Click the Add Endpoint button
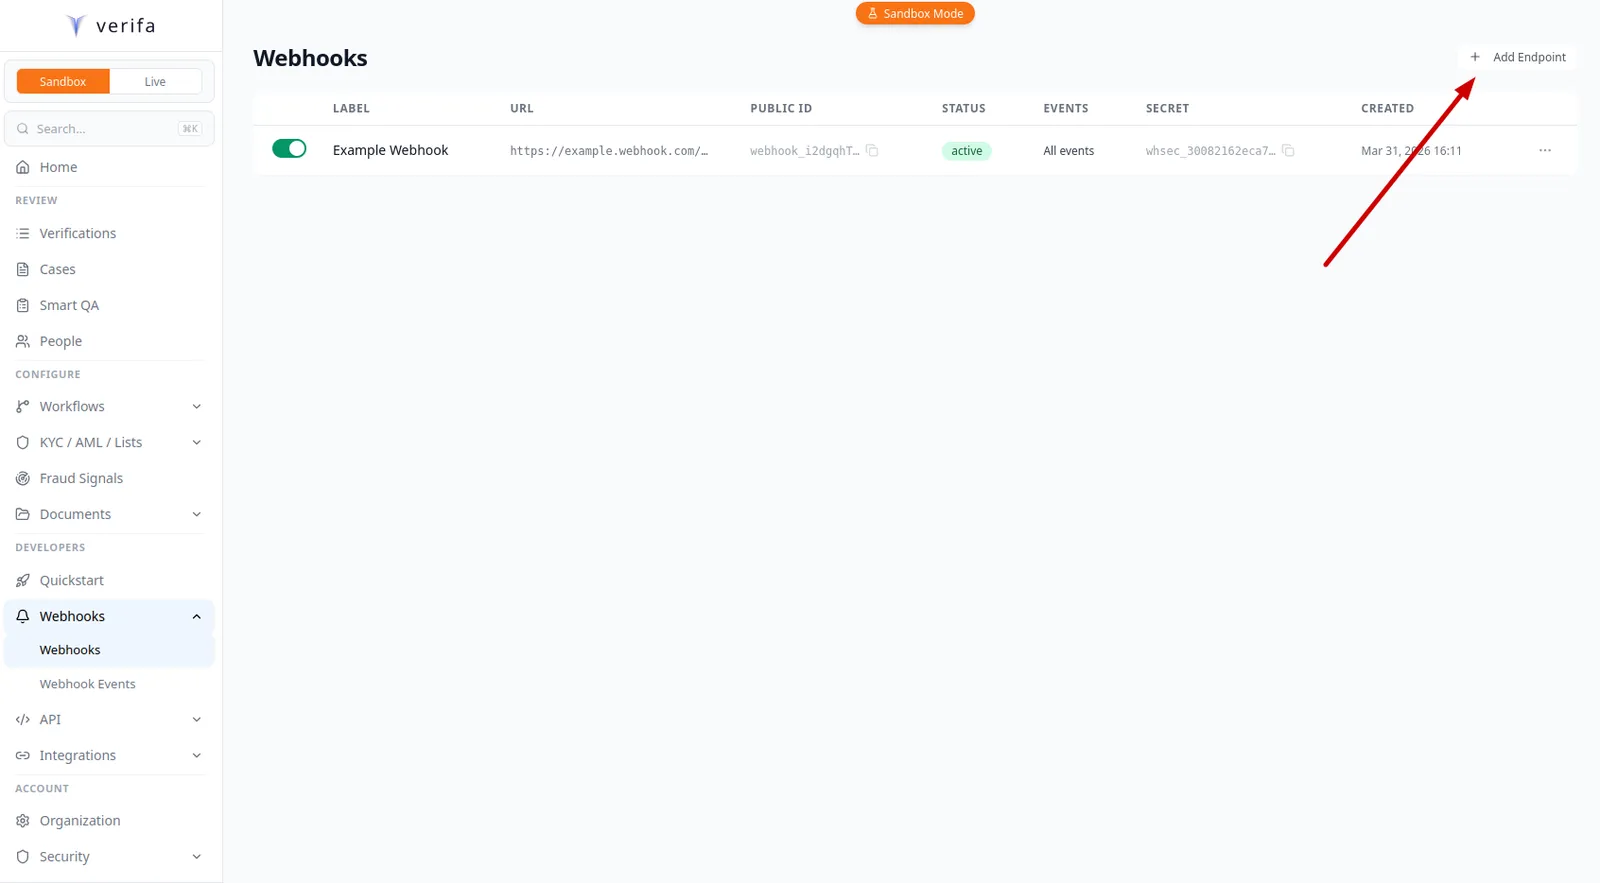1600x883 pixels. coord(1518,57)
